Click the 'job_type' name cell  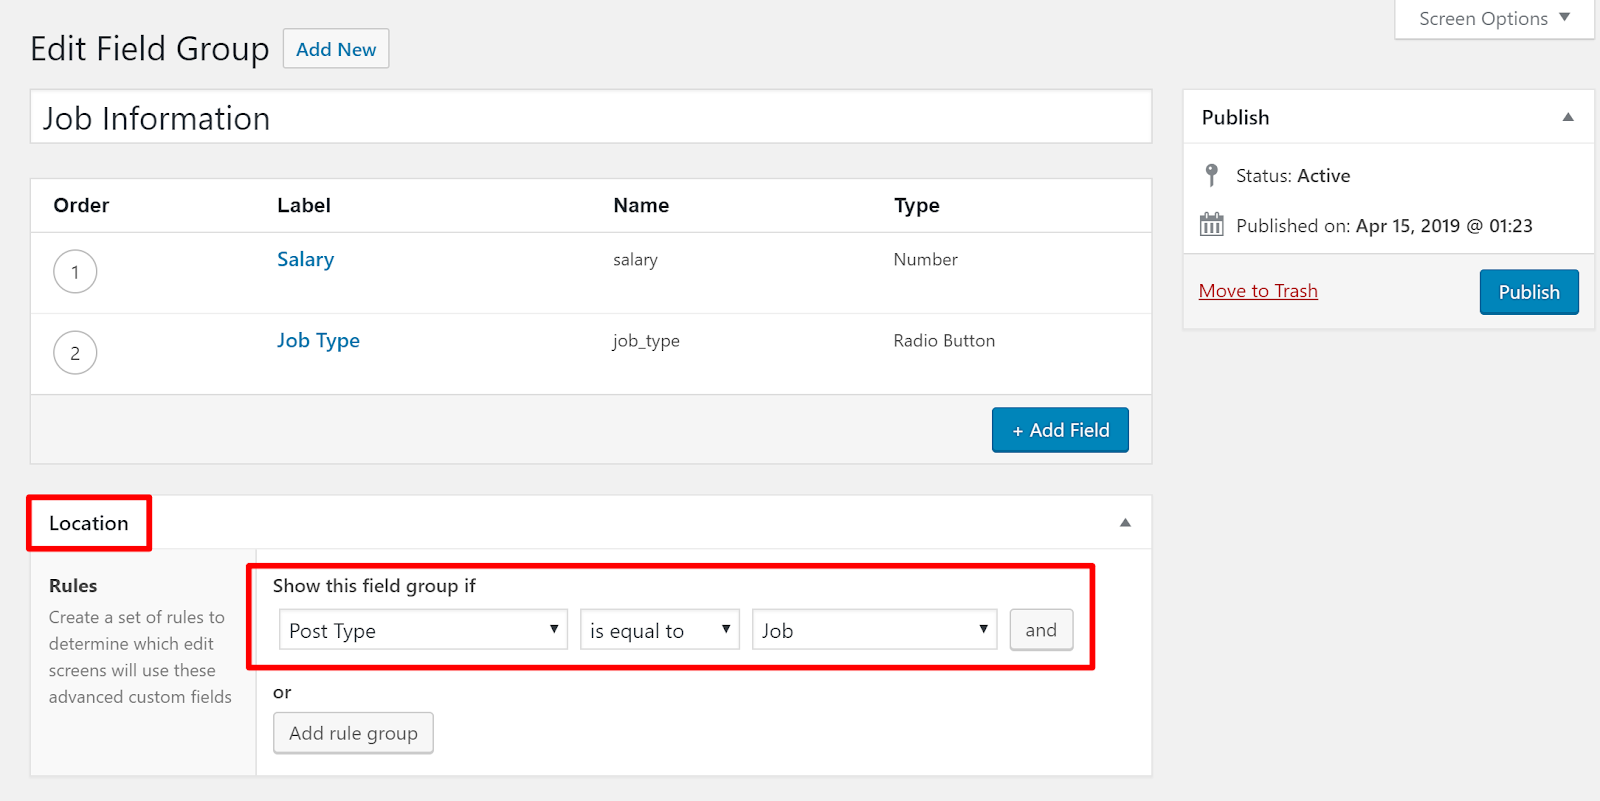[646, 341]
